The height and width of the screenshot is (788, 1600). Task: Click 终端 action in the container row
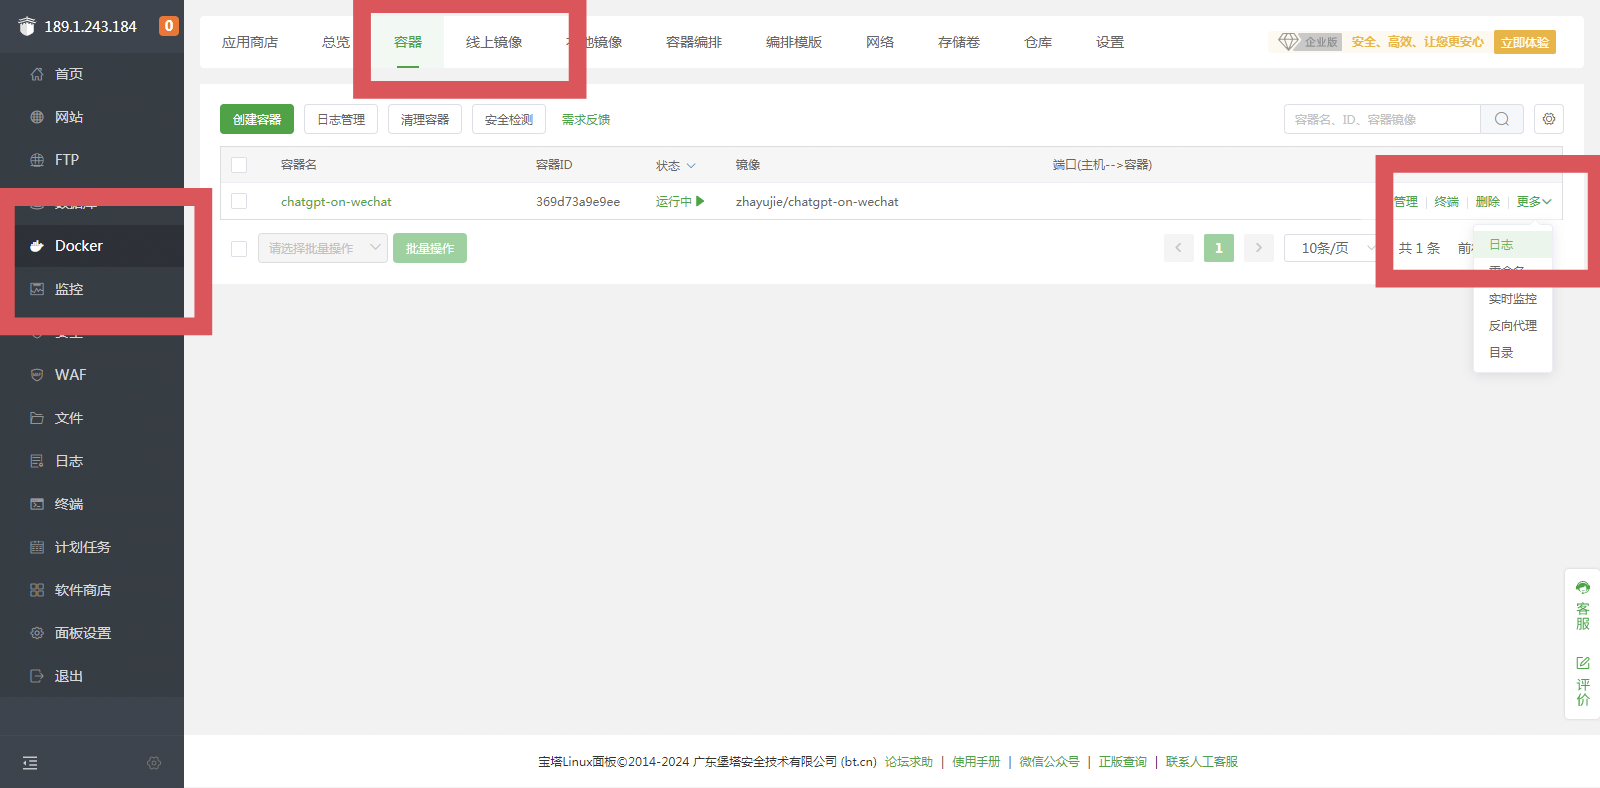[1447, 201]
